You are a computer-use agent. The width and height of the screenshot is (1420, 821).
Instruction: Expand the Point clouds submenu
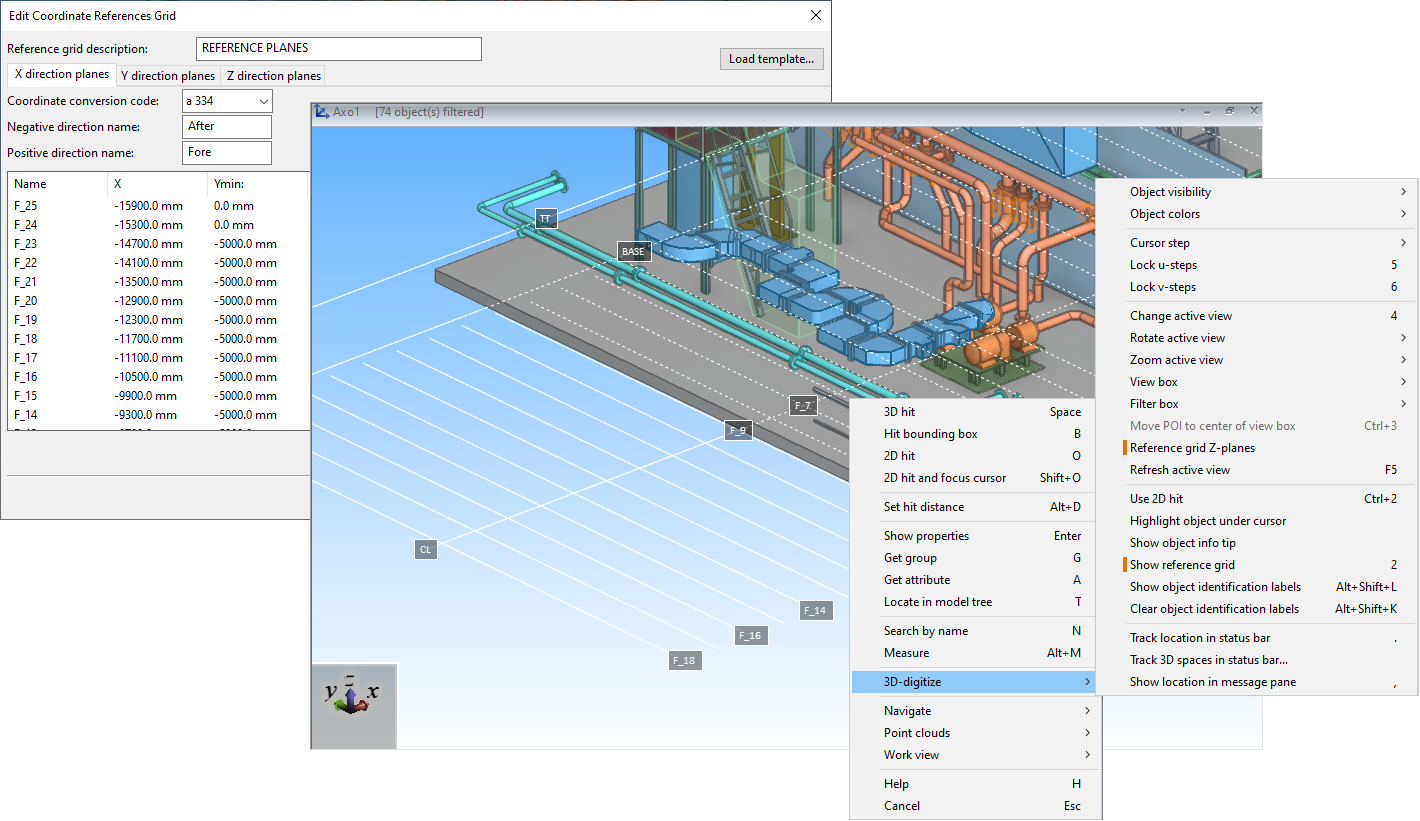point(974,733)
